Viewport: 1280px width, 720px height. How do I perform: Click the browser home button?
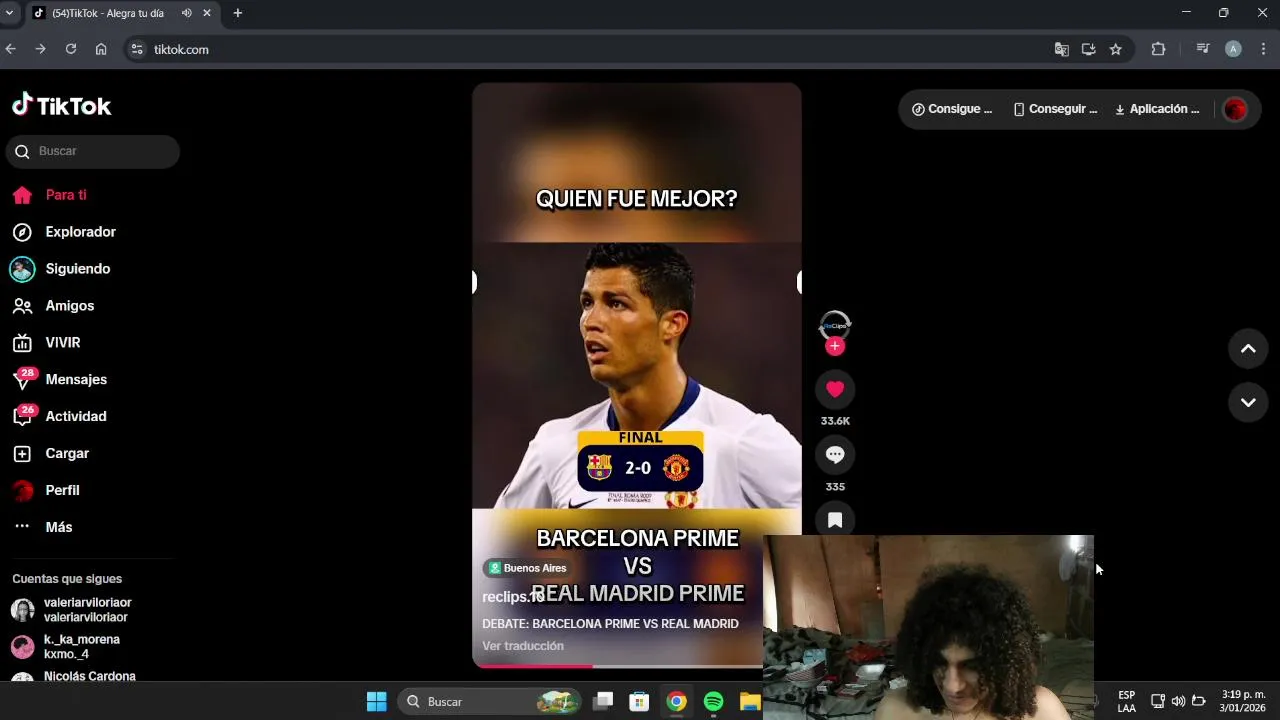(x=101, y=49)
